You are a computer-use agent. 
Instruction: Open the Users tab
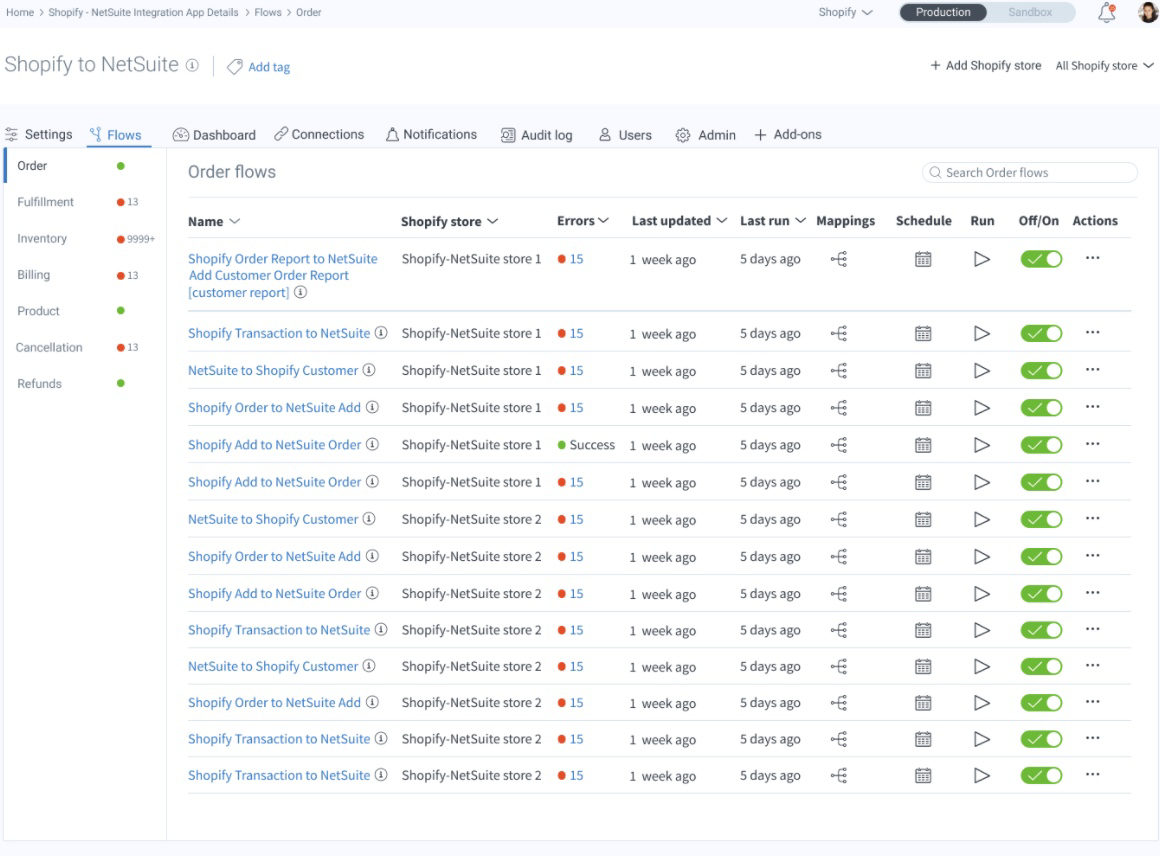(625, 135)
